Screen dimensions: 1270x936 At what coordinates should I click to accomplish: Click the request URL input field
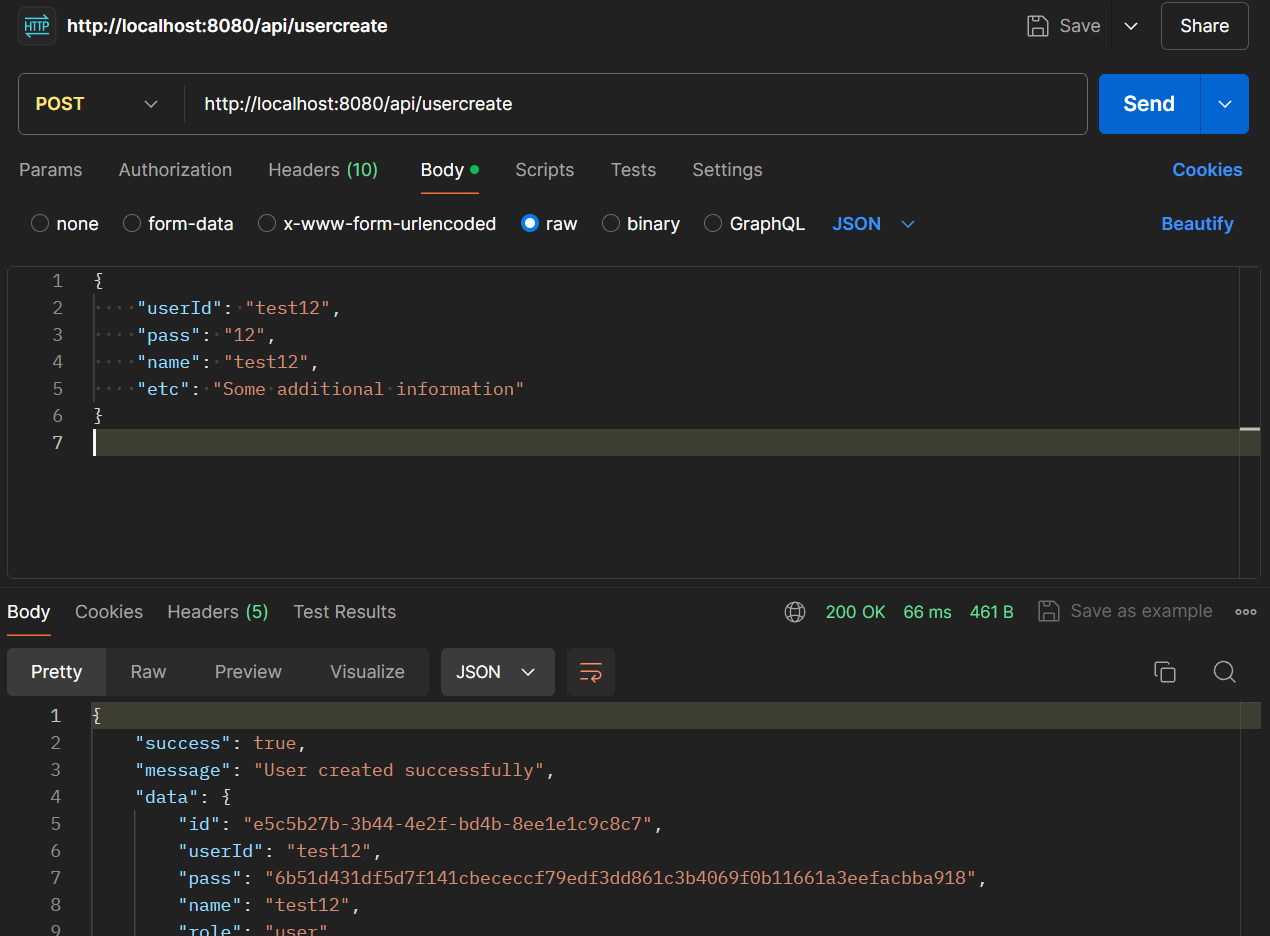[x=636, y=104]
